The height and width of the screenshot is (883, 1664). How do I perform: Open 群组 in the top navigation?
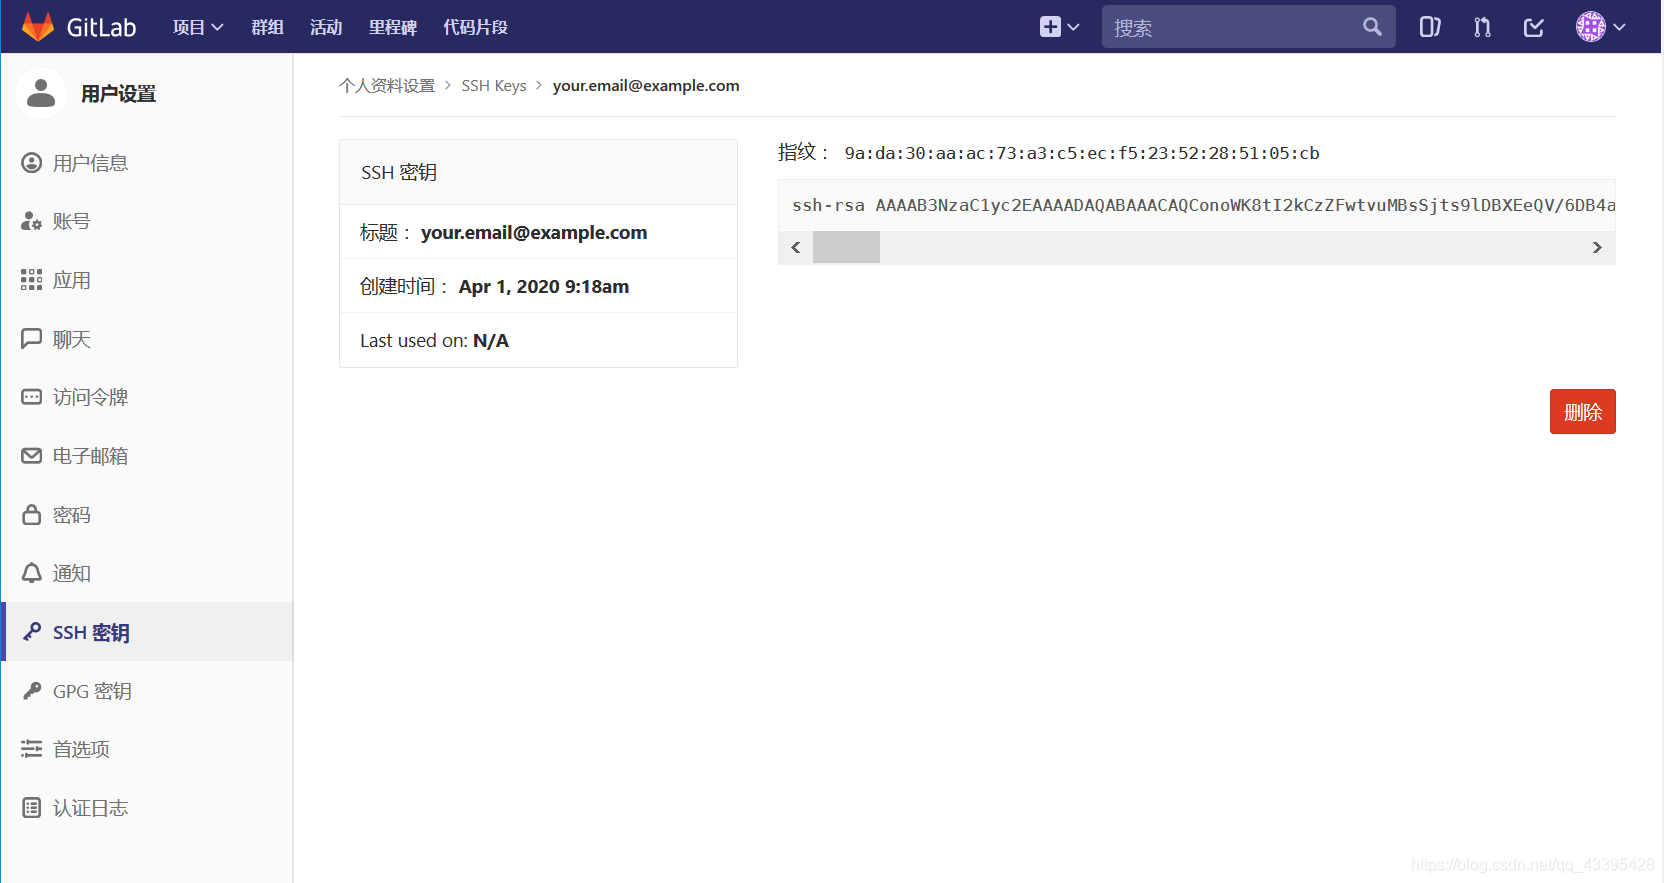(x=267, y=27)
